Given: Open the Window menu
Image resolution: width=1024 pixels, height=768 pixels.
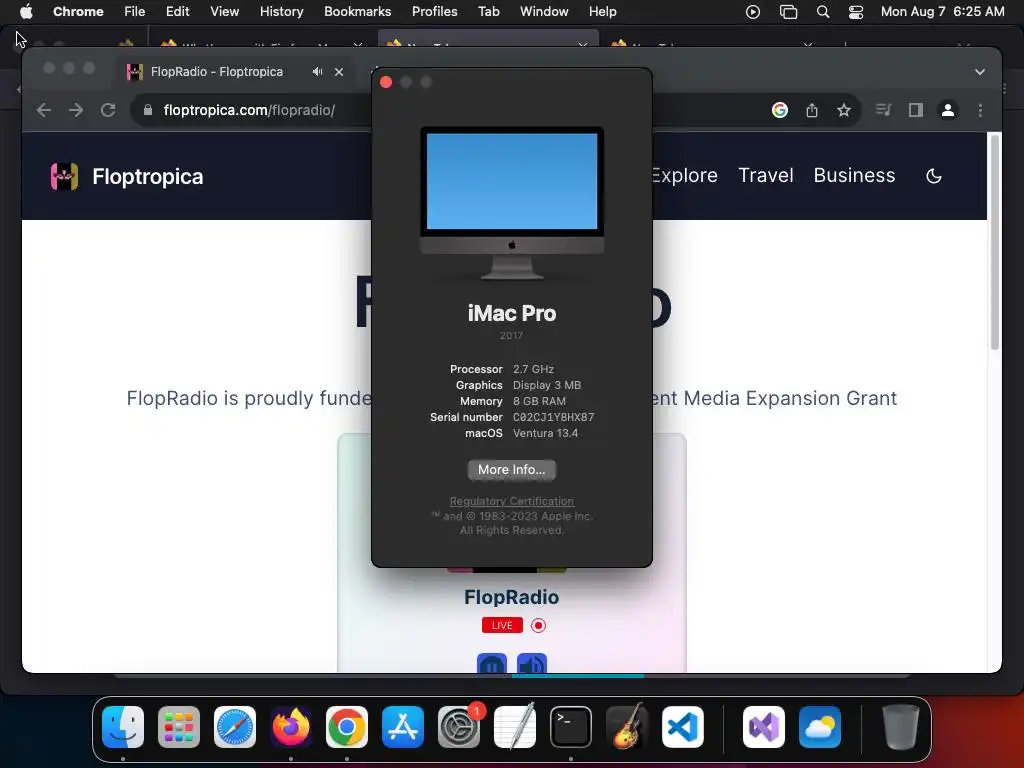Looking at the screenshot, I should 544,11.
